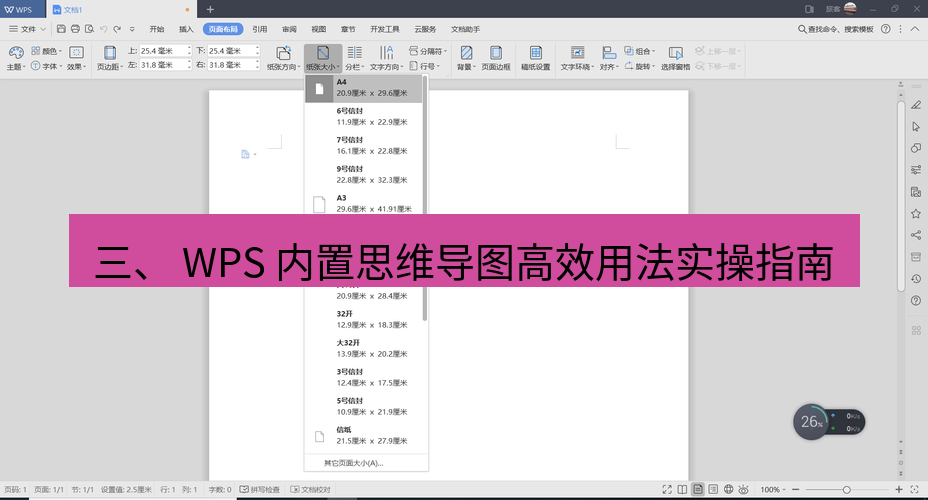Click the Print icon in quick access toolbar
Image resolution: width=928 pixels, height=500 pixels.
click(x=75, y=28)
